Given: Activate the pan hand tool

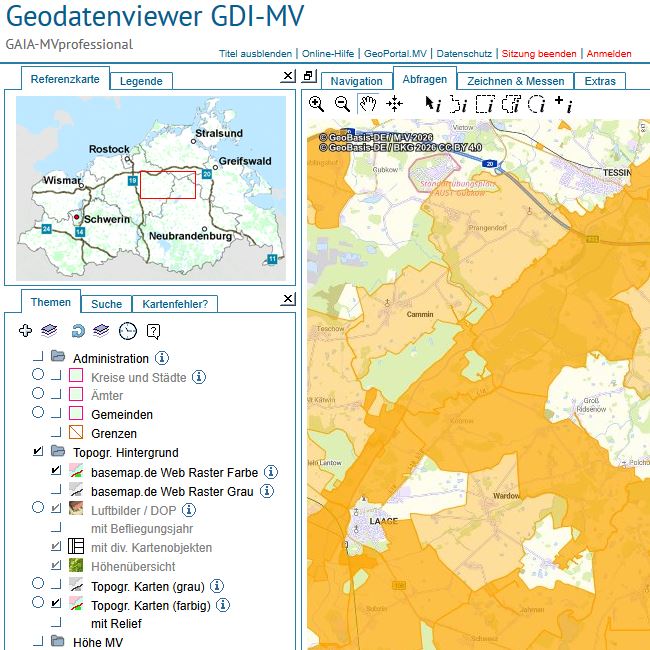Looking at the screenshot, I should (x=368, y=104).
